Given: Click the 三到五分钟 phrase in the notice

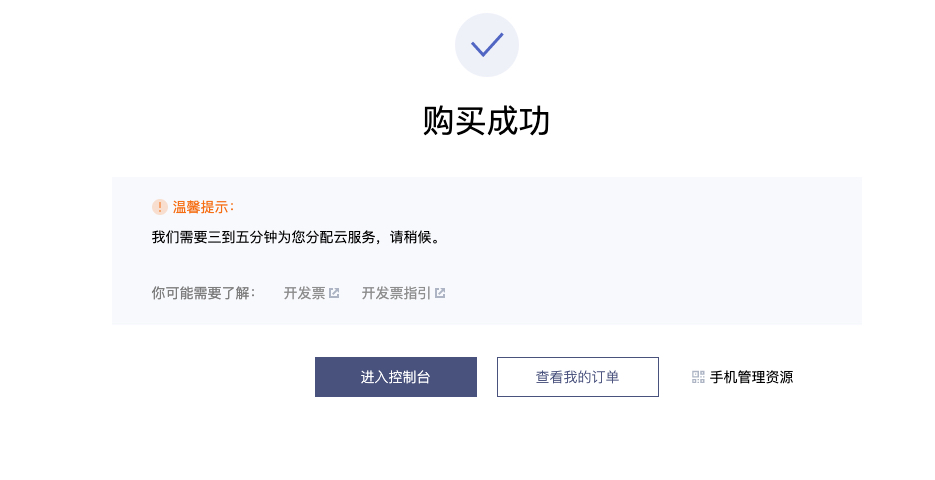Looking at the screenshot, I should (243, 237).
